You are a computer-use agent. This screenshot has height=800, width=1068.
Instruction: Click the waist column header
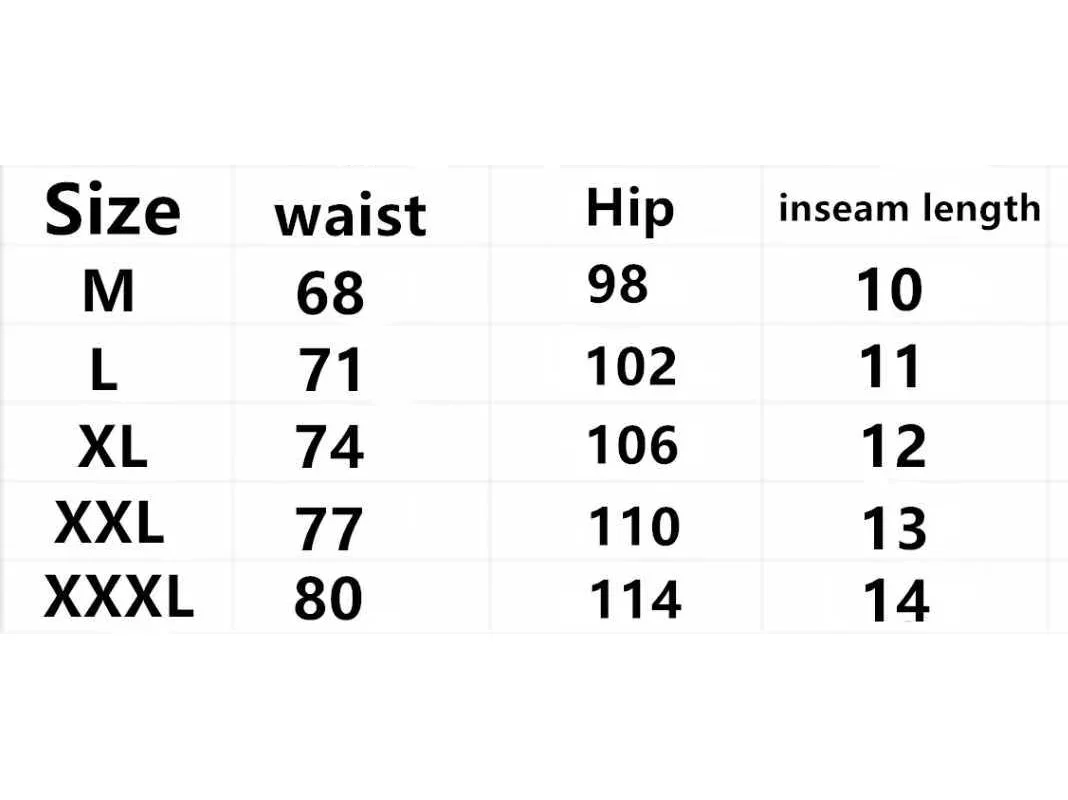351,216
